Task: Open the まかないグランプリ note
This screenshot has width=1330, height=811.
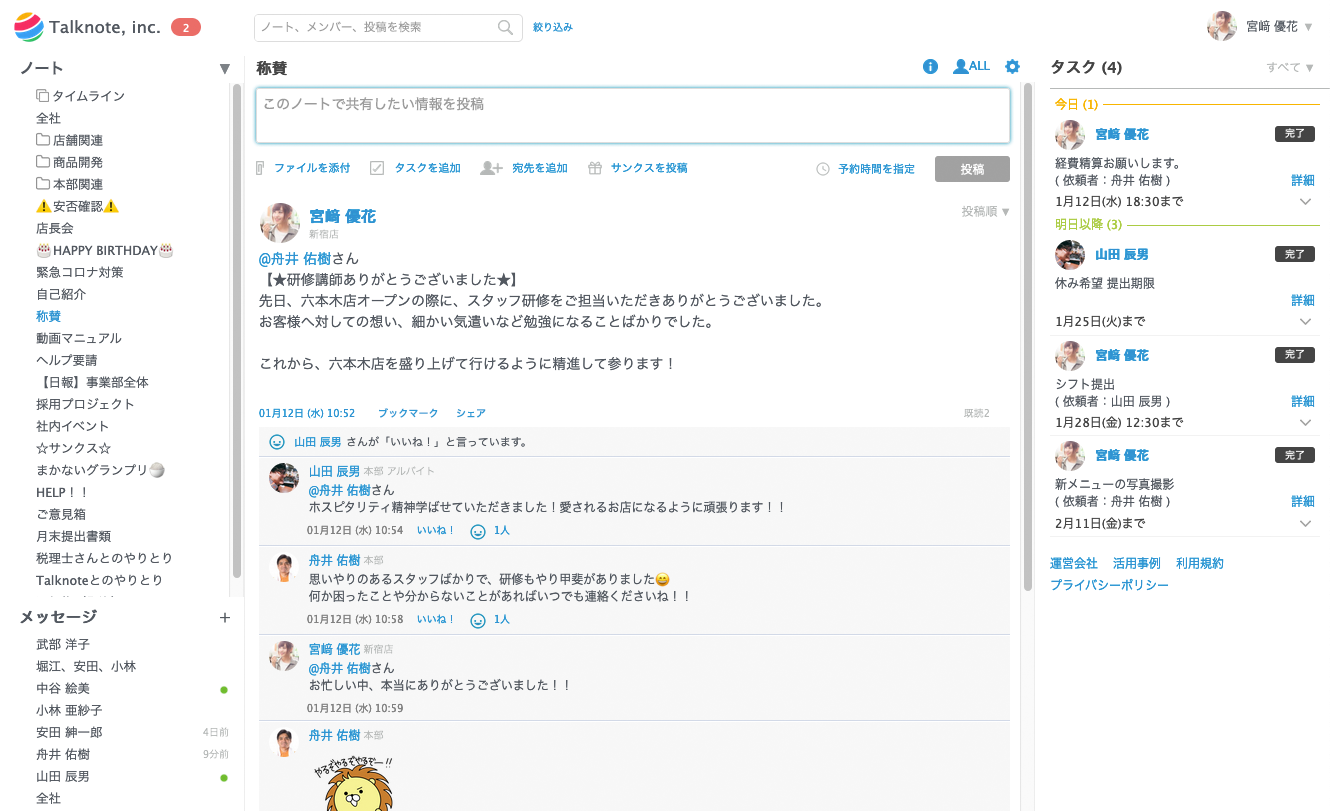Action: [x=100, y=470]
